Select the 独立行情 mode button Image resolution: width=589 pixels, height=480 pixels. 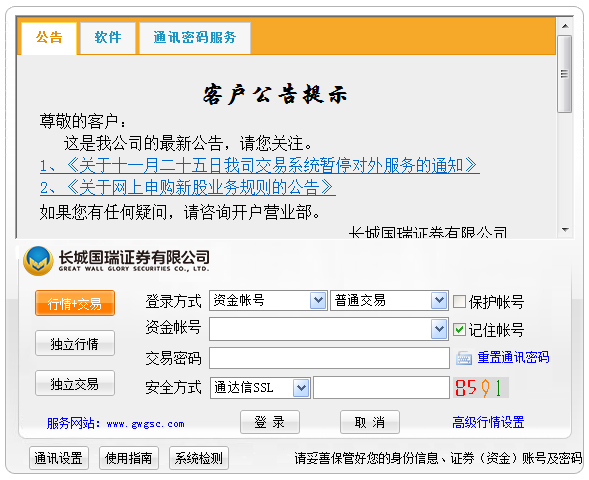(x=75, y=343)
